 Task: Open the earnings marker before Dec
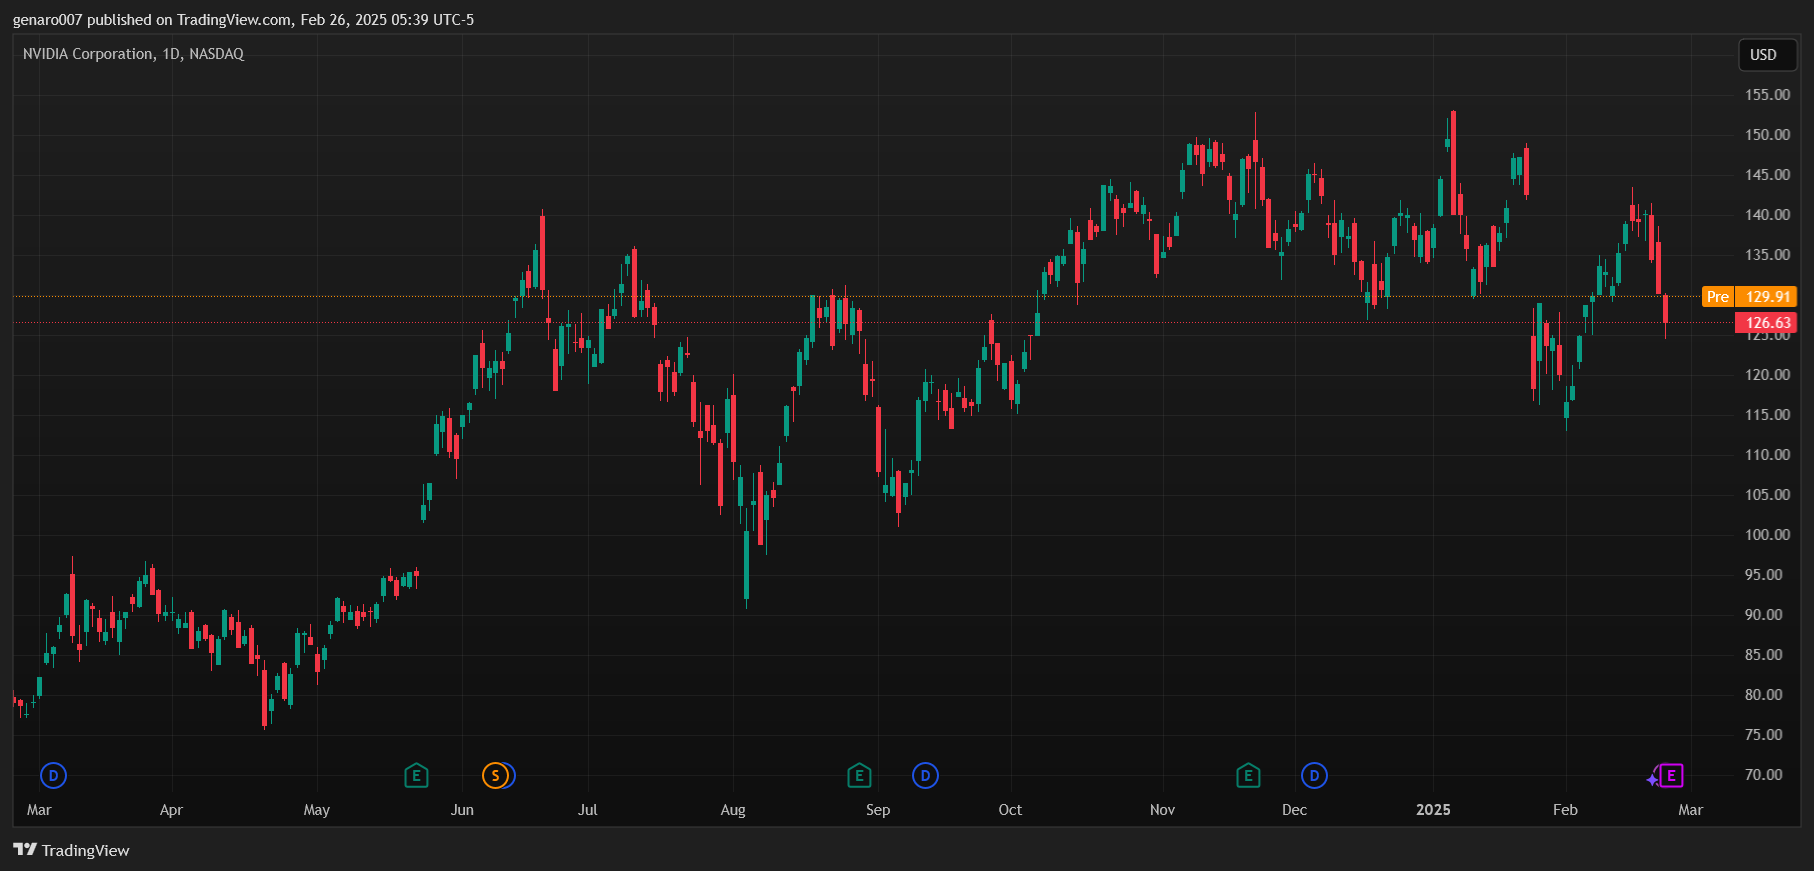(x=1248, y=775)
